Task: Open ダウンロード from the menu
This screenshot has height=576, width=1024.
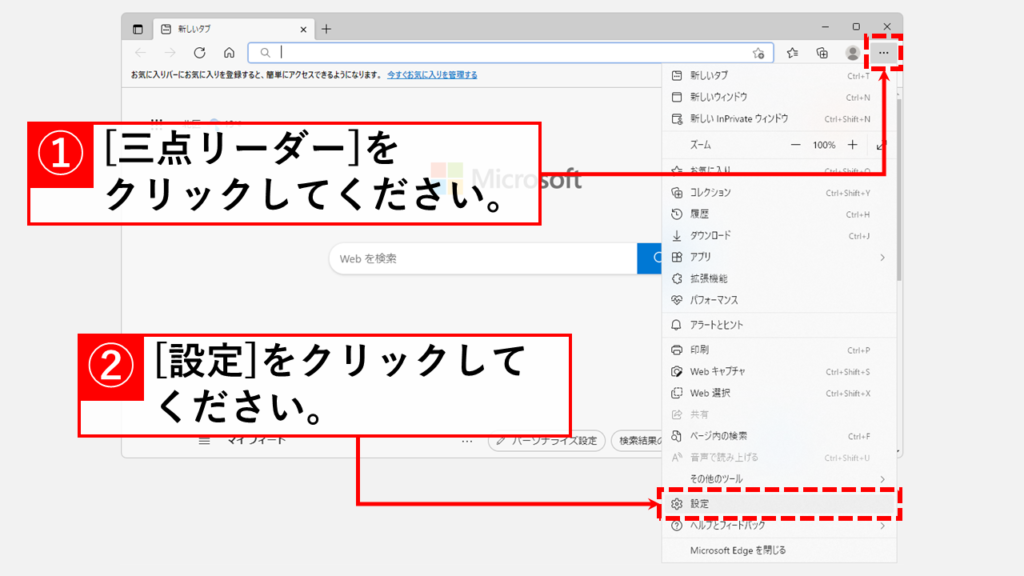Action: [710, 235]
